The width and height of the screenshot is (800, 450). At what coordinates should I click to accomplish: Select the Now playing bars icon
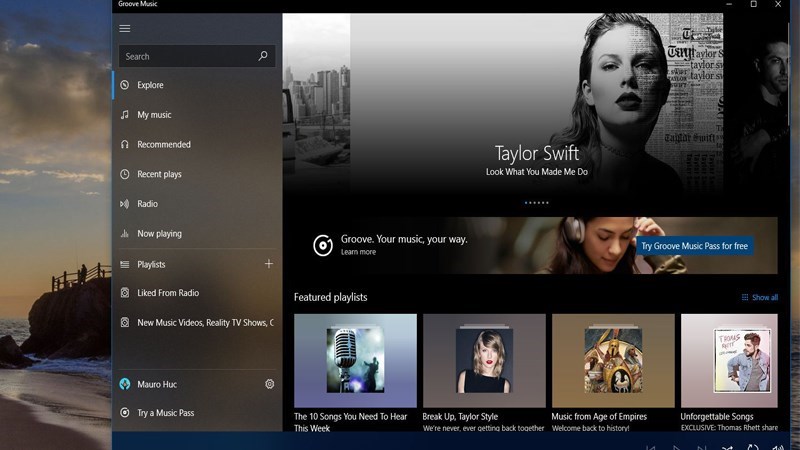(x=125, y=234)
